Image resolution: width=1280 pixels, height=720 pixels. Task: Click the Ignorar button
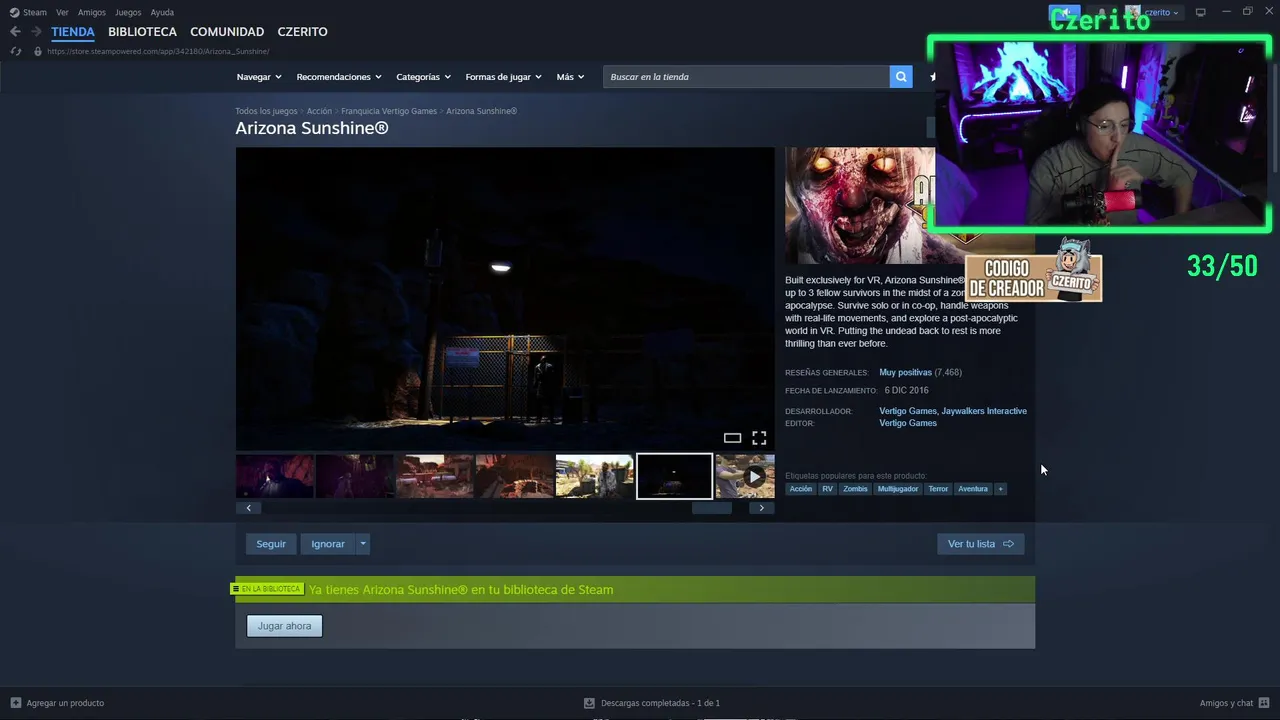pos(328,544)
